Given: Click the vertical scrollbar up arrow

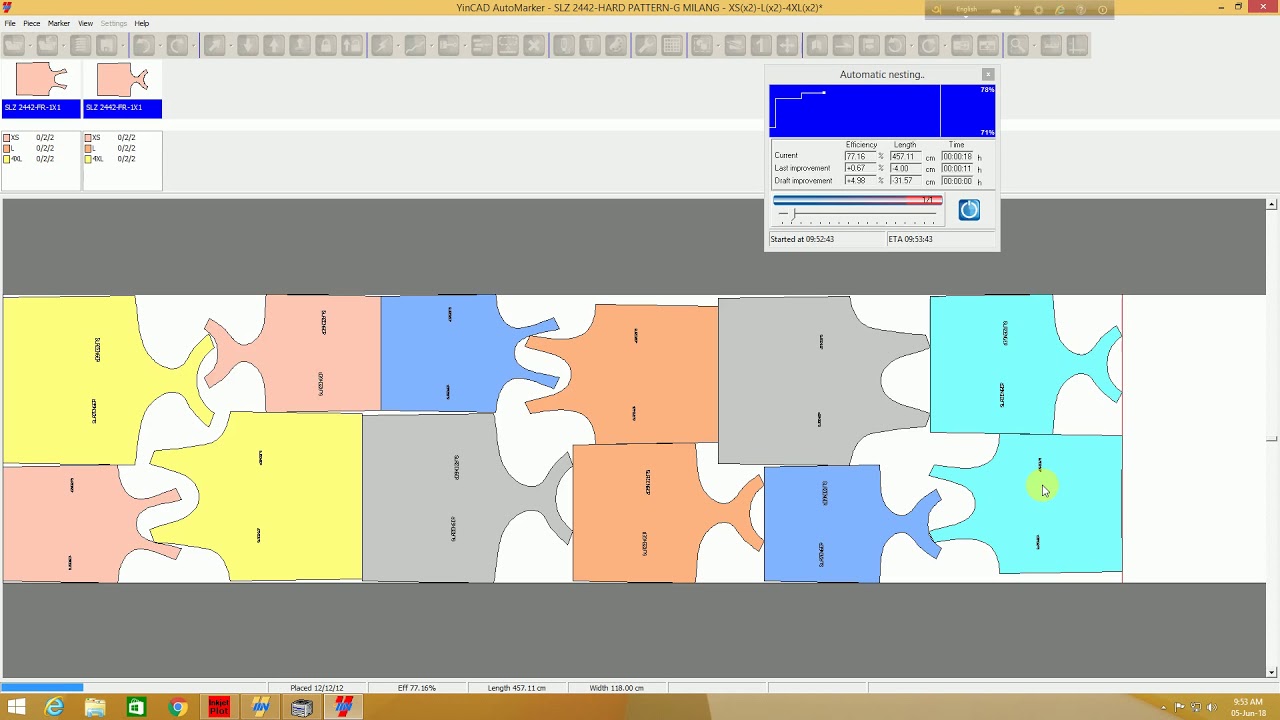Looking at the screenshot, I should (x=1271, y=204).
